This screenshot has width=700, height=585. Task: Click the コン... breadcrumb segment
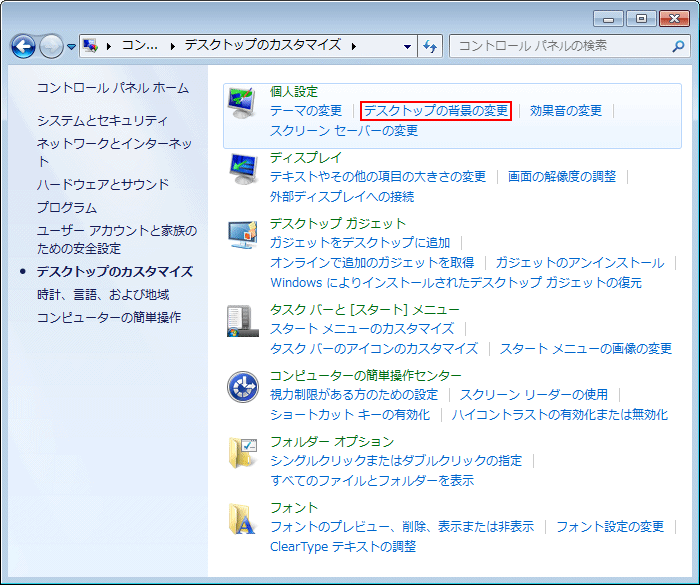(140, 45)
